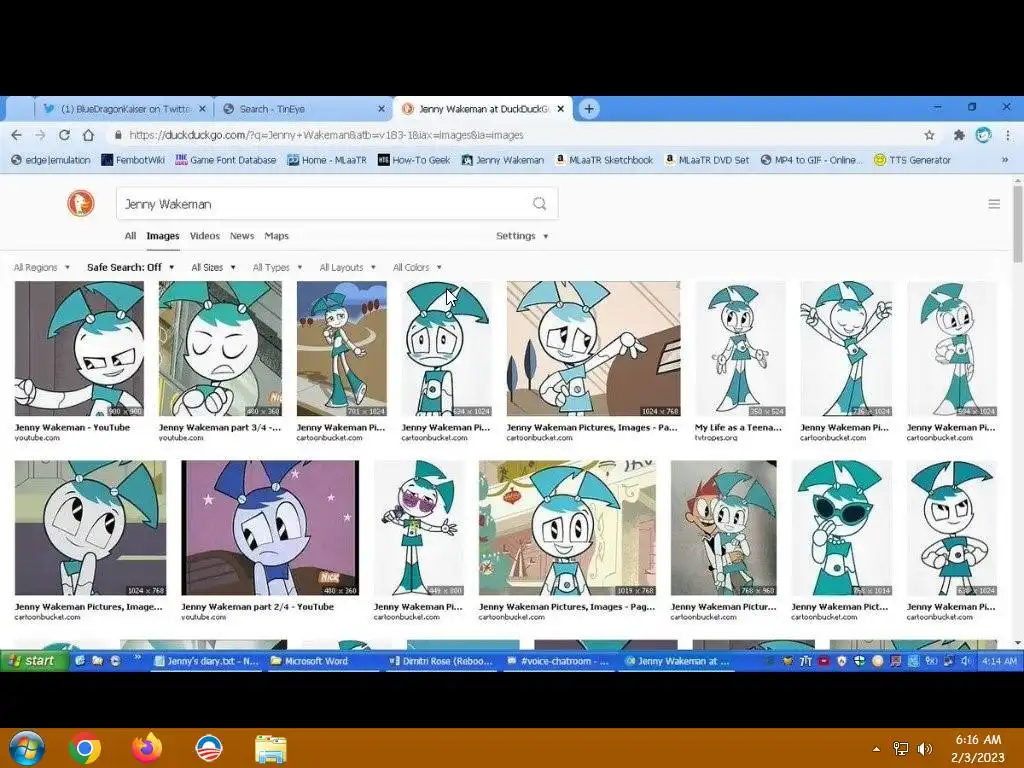Open the extensions puzzle icon
The image size is (1024, 768).
click(959, 135)
